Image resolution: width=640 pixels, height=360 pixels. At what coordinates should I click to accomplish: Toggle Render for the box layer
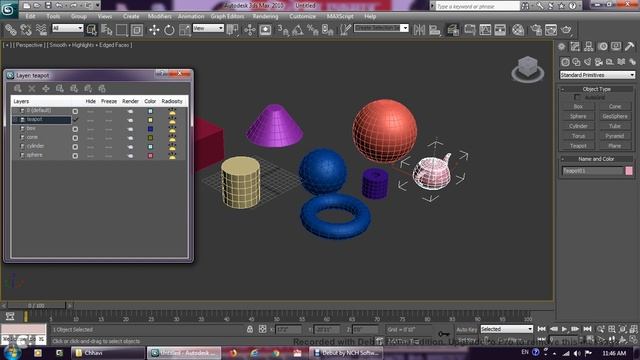pos(130,129)
